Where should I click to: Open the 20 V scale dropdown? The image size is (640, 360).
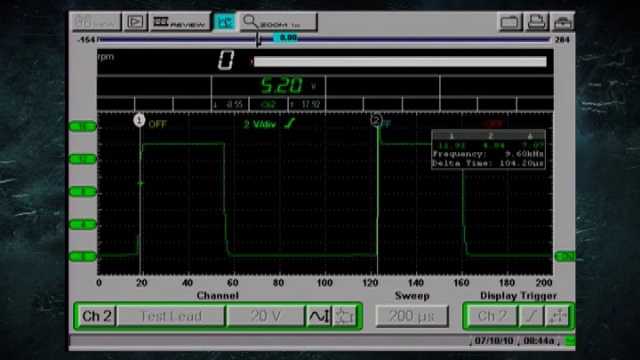(x=266, y=316)
